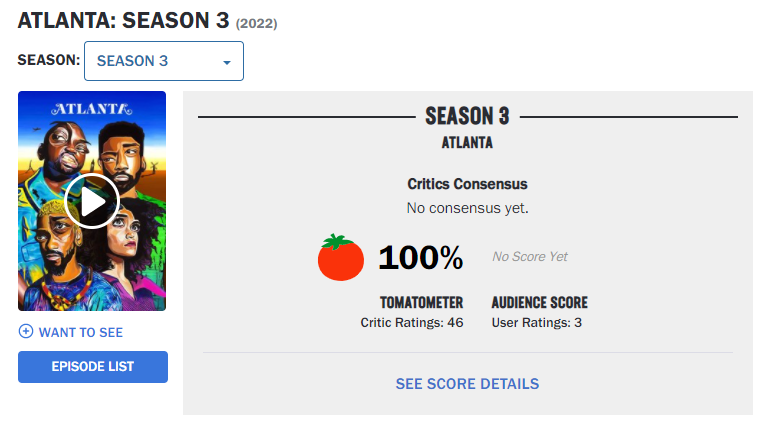Click the play button on the Atlanta poster

click(92, 201)
